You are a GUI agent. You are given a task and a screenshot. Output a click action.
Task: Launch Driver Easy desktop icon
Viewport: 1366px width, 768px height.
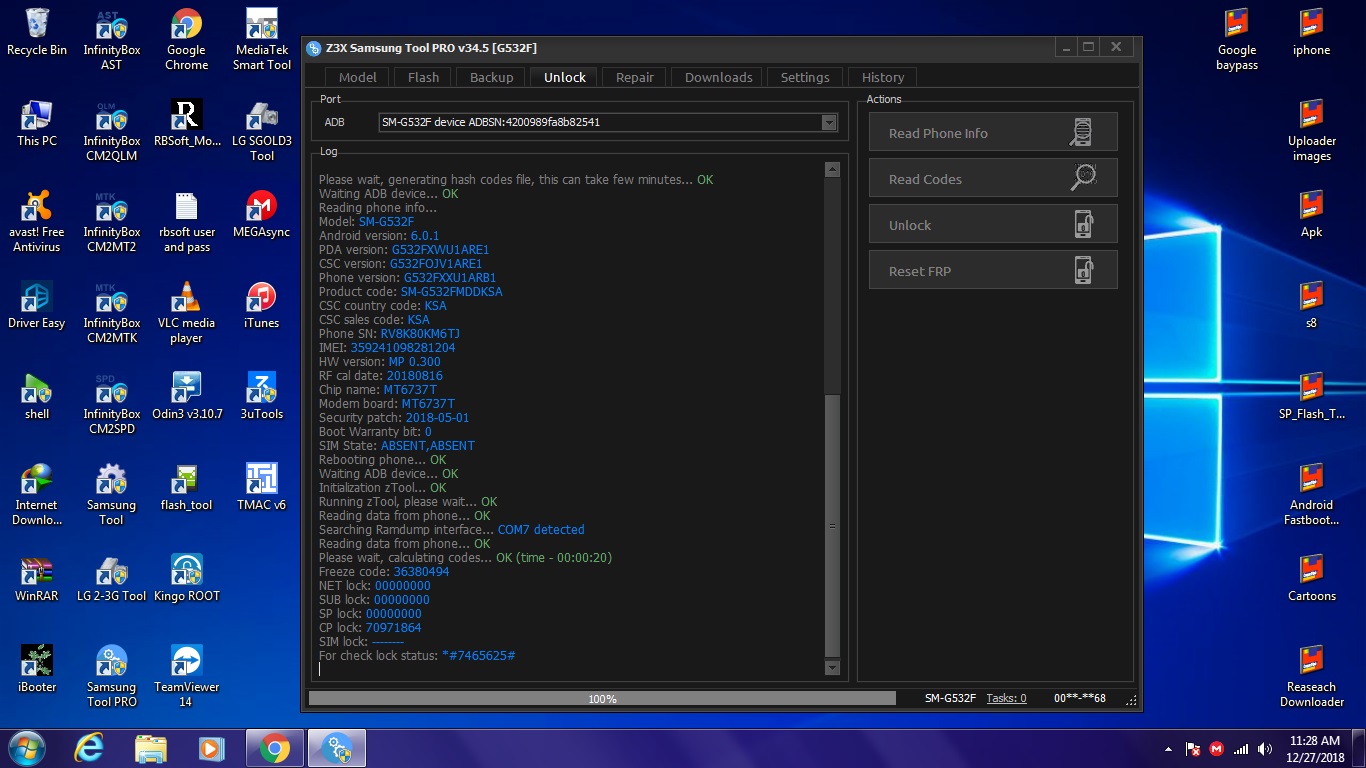(37, 306)
